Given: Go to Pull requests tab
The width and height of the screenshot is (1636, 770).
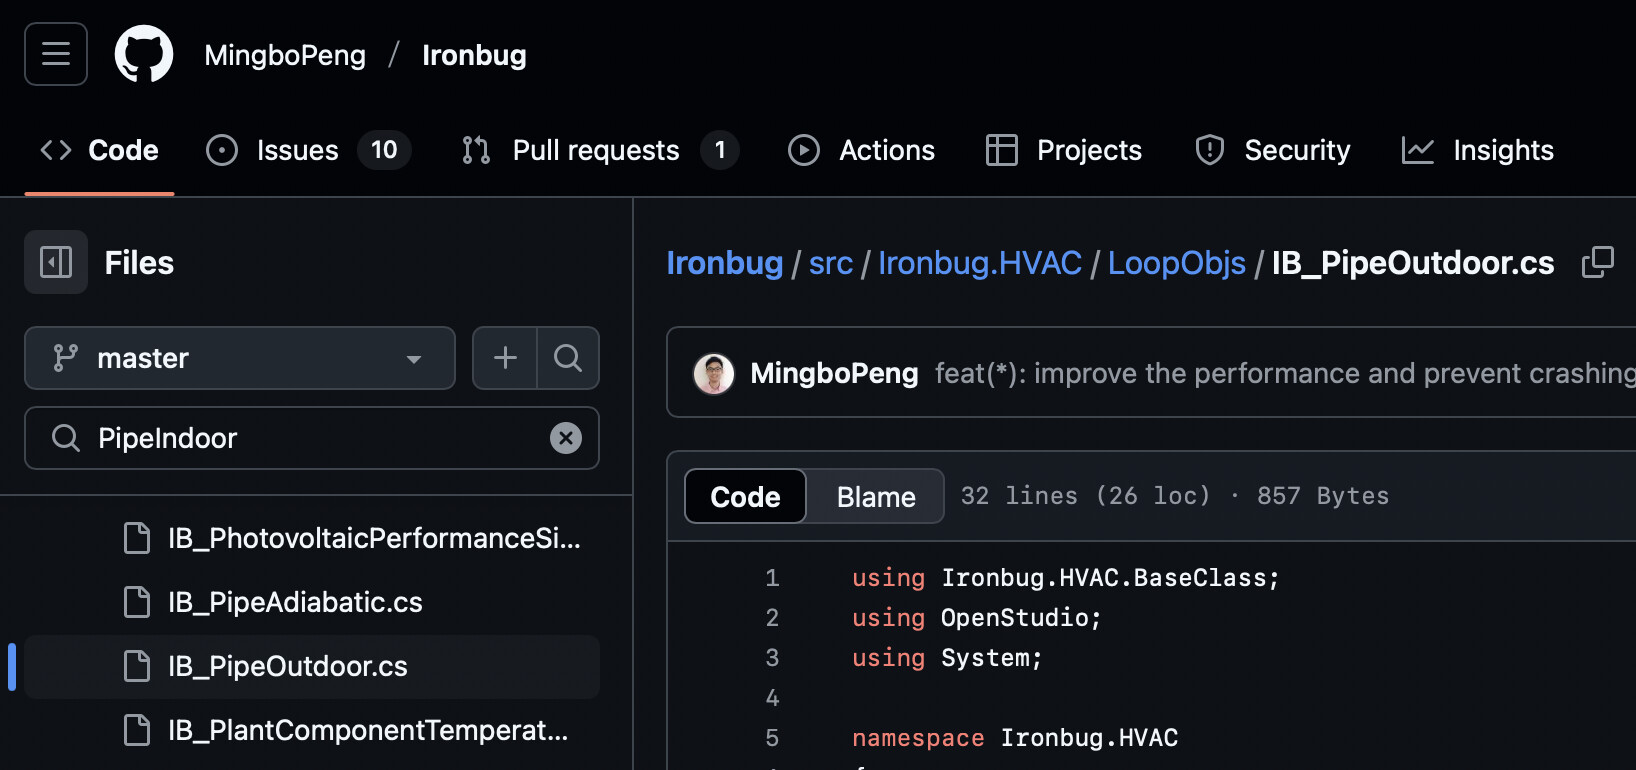Looking at the screenshot, I should click(x=600, y=150).
